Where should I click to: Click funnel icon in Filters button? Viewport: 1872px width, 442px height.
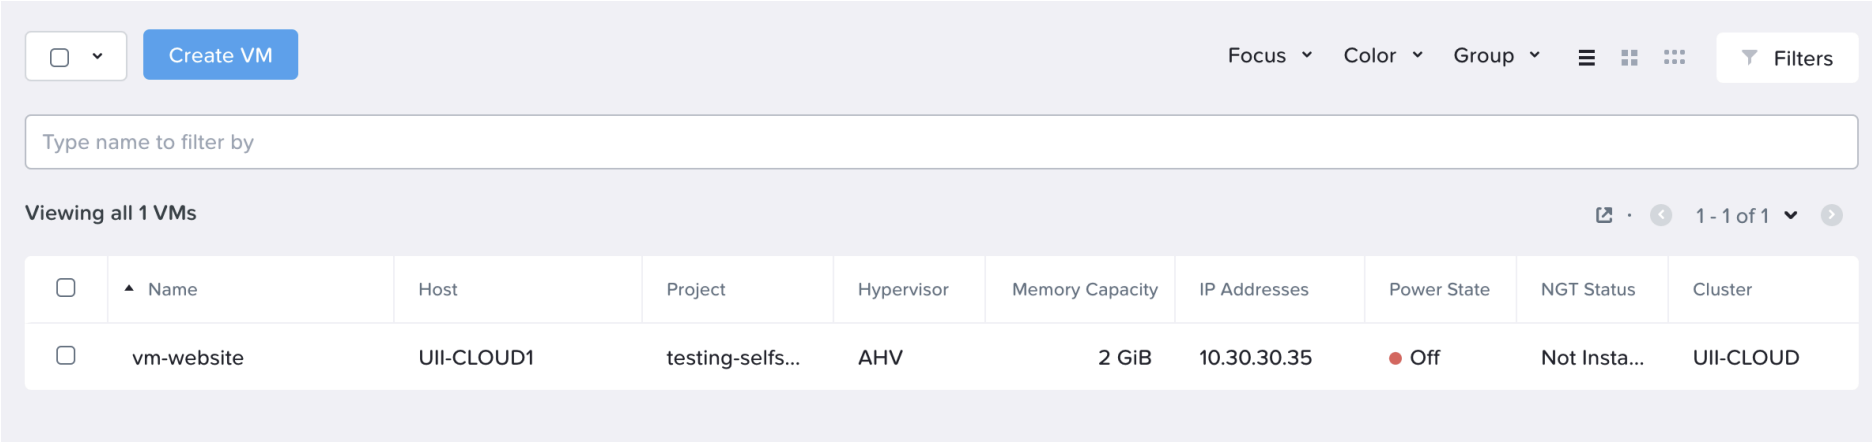pos(1749,57)
